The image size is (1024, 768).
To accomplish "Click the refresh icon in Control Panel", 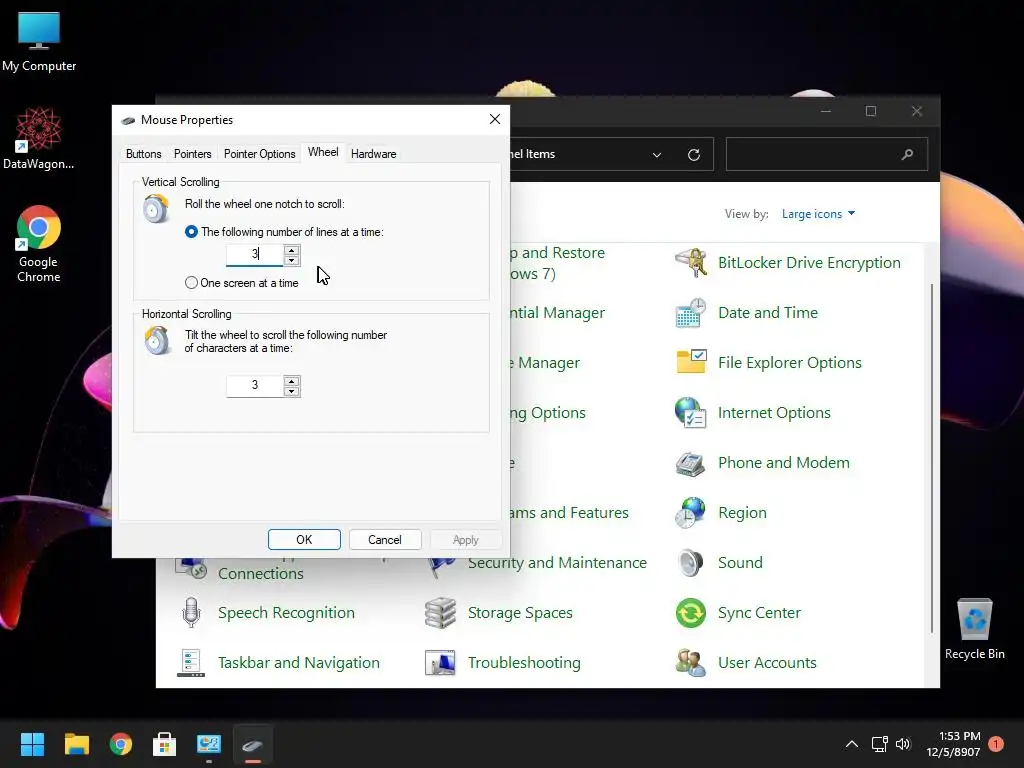I will point(694,155).
